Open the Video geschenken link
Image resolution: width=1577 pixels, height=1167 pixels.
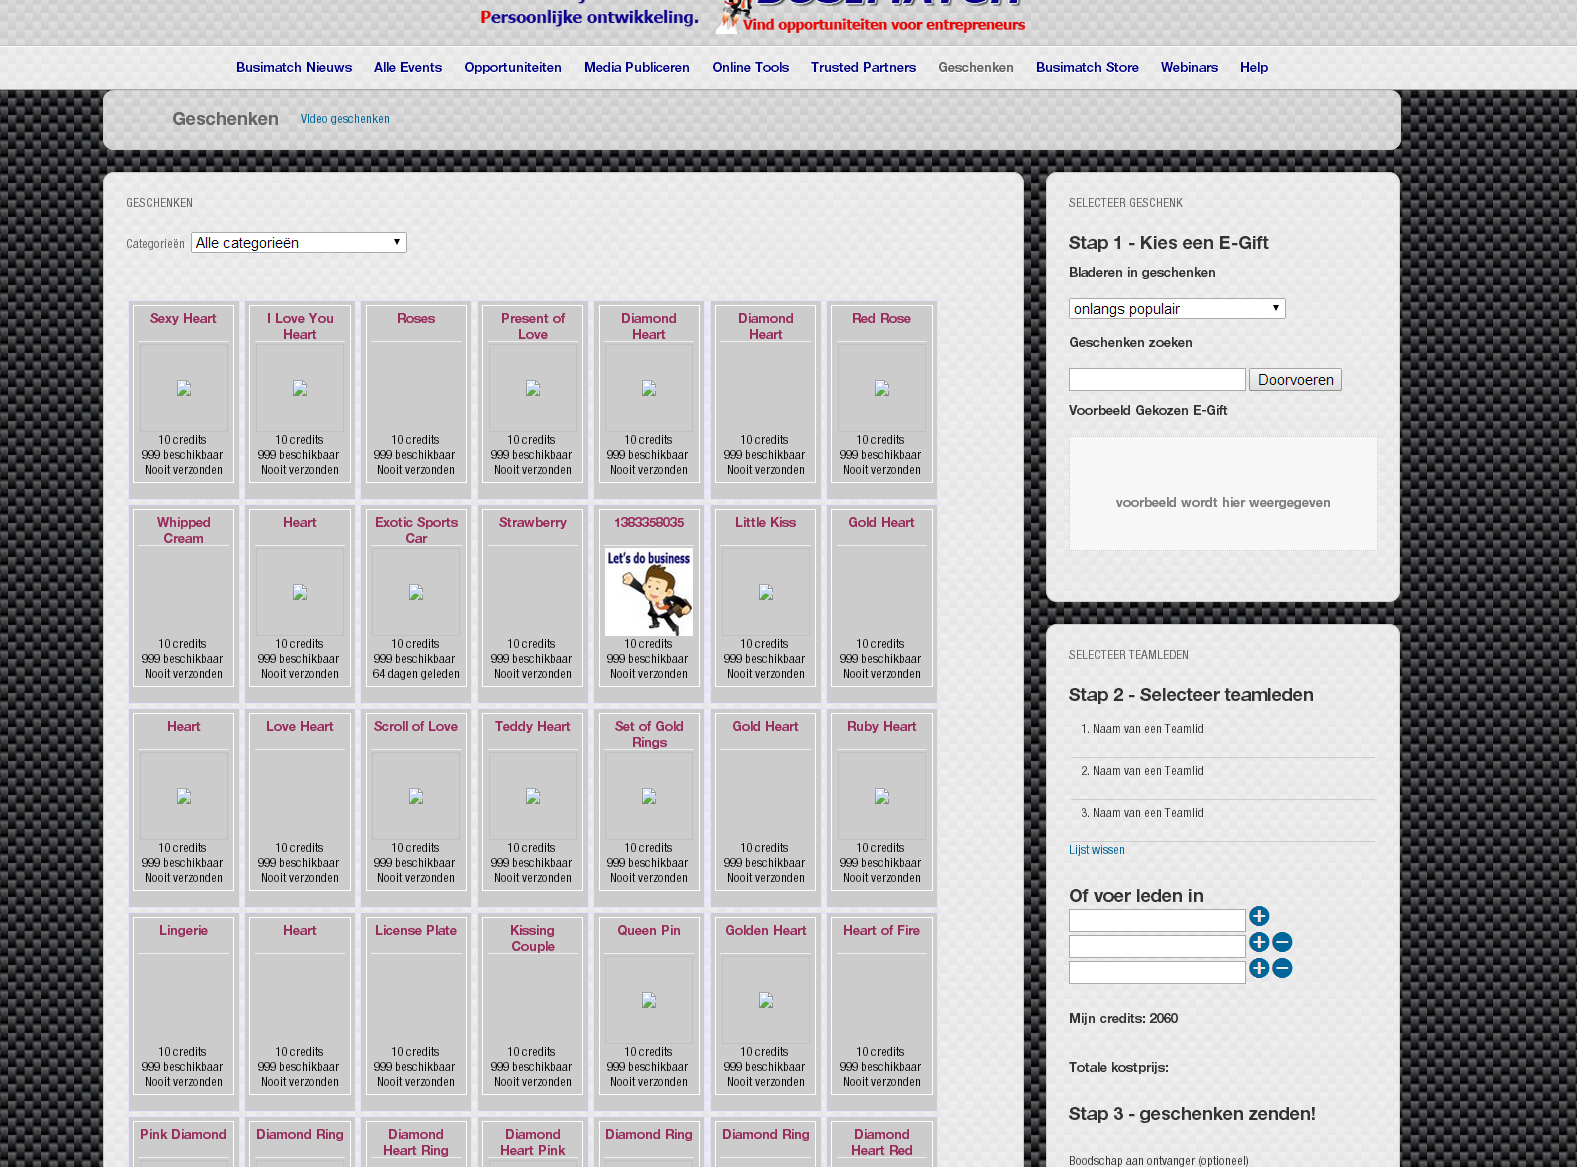click(x=345, y=119)
